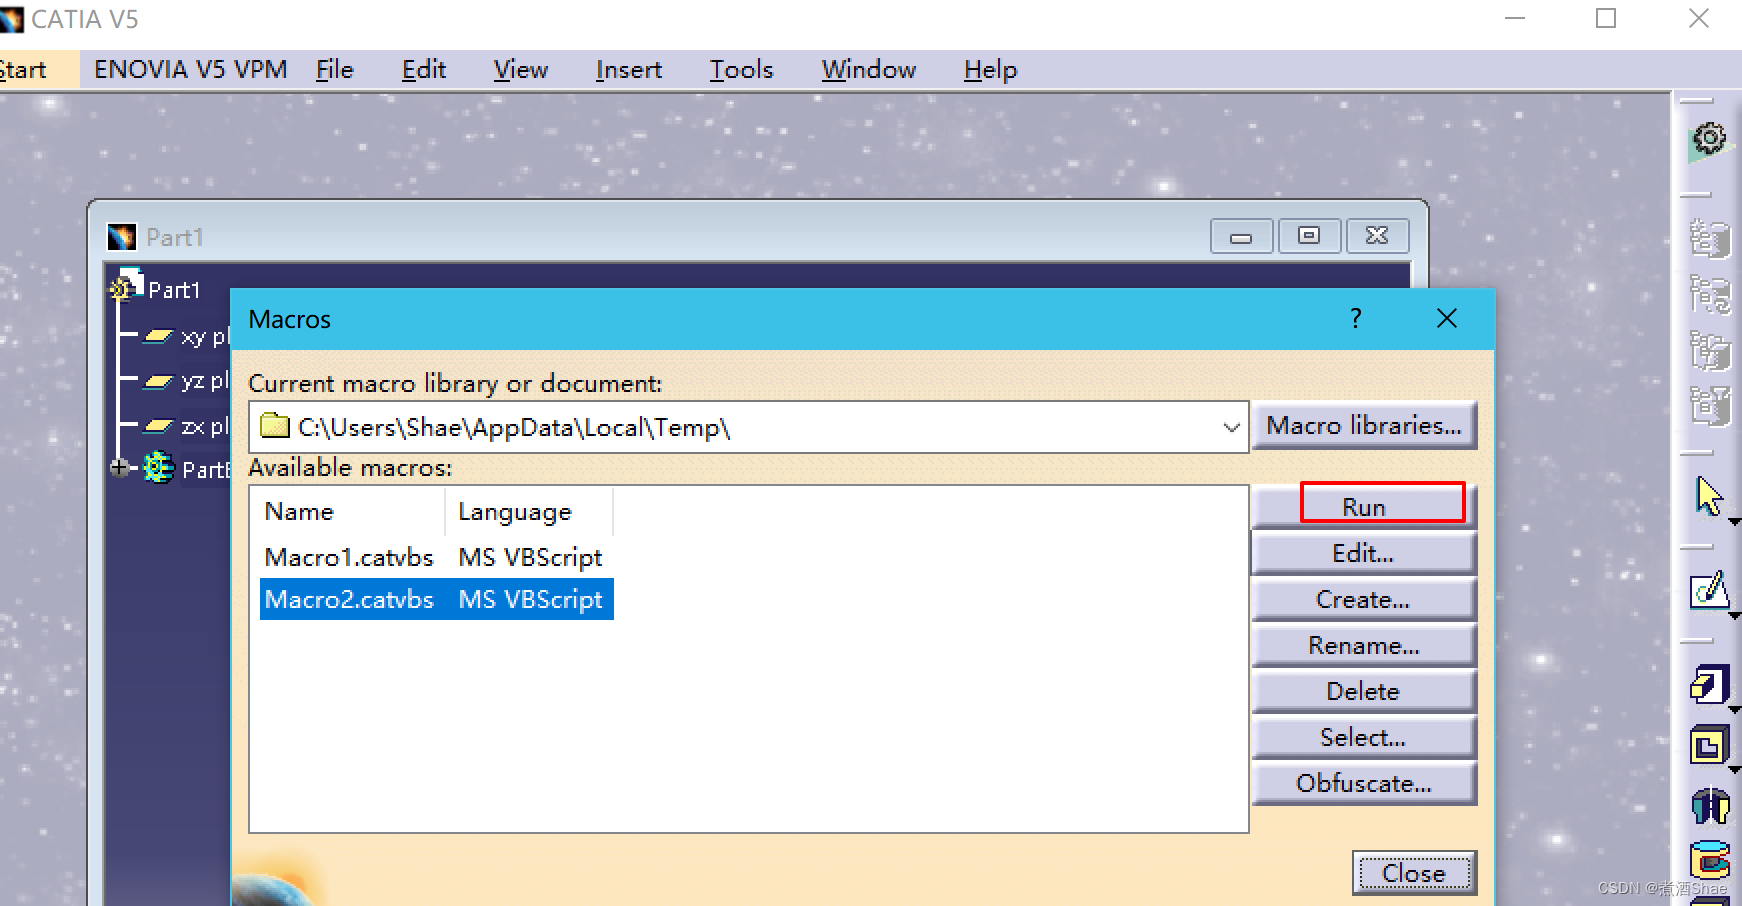Minimize the CATIA V5 main window
The image size is (1742, 906).
click(1515, 19)
